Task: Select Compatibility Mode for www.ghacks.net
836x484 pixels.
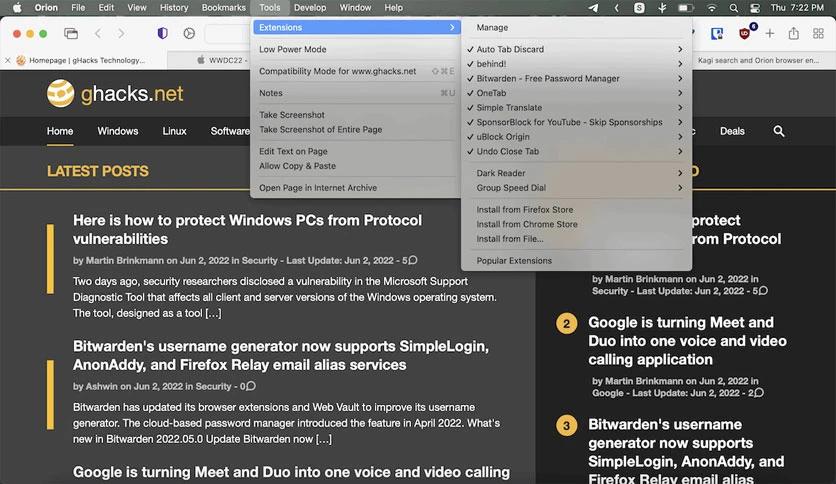Action: [x=356, y=71]
